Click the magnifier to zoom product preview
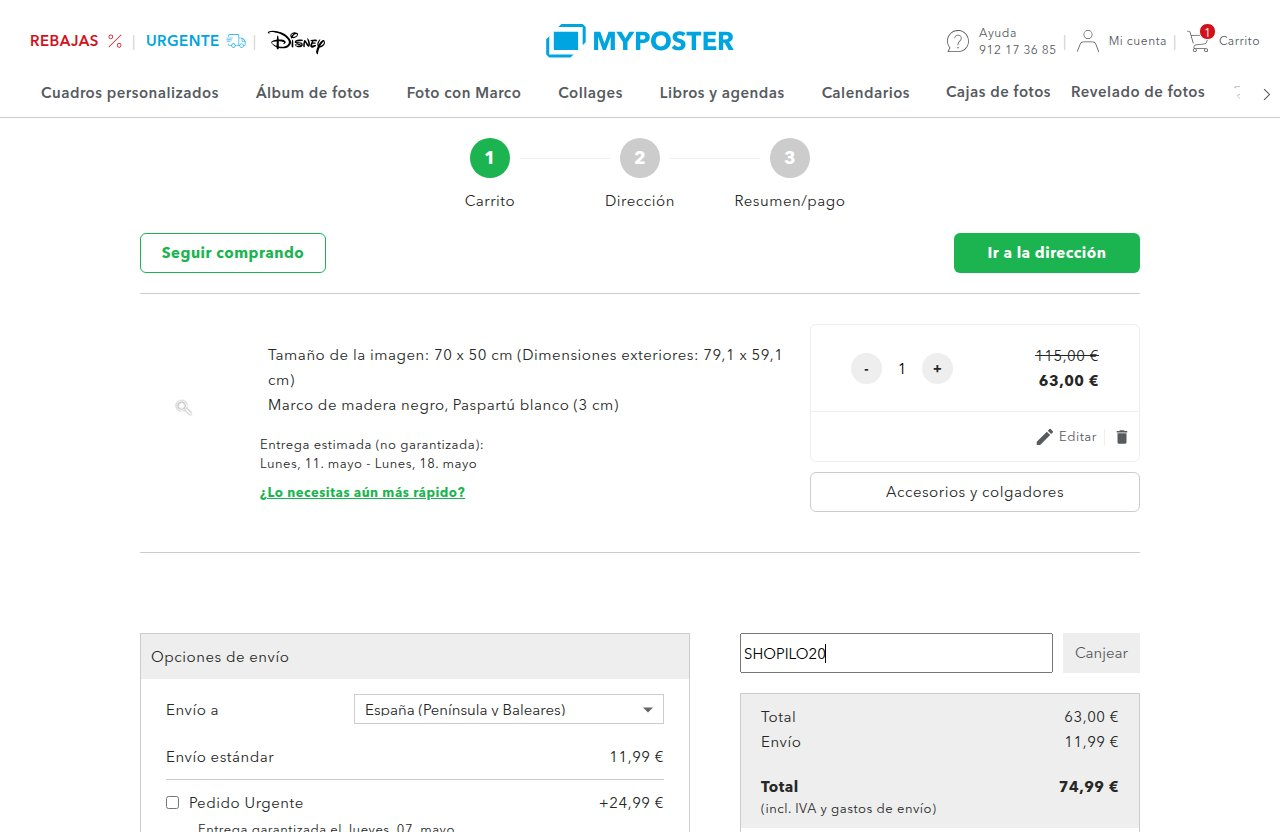1280x832 pixels. point(183,407)
